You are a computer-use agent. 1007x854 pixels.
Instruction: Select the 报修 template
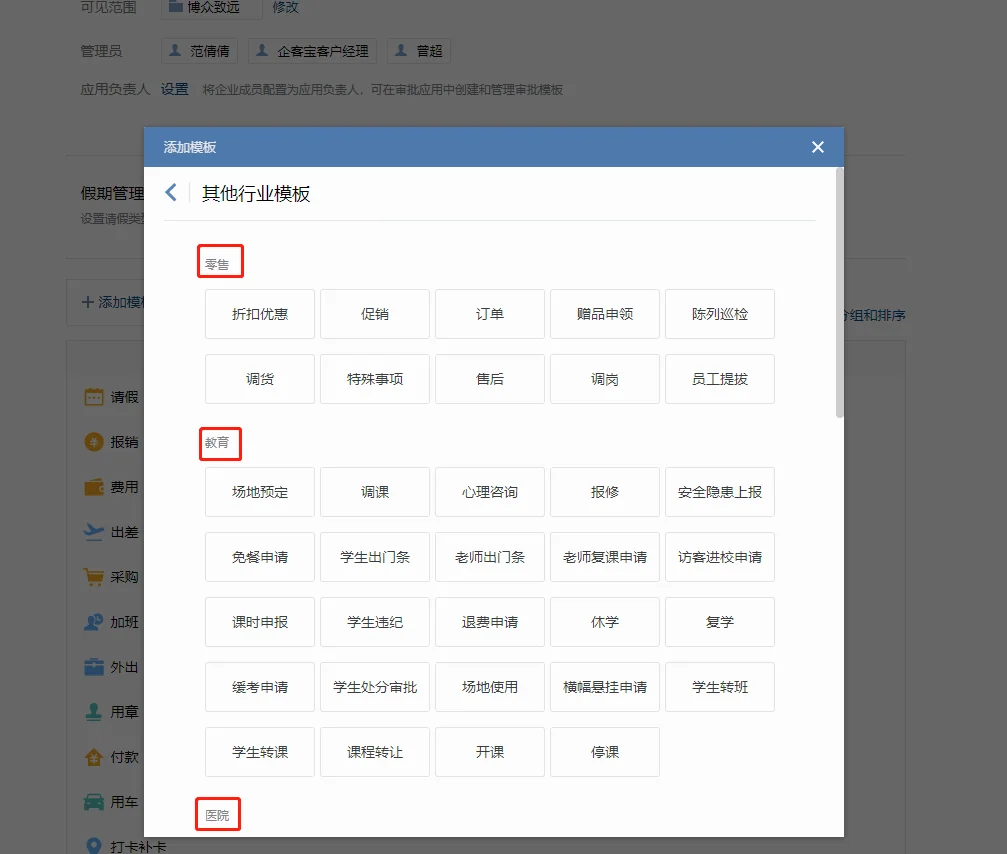coord(605,492)
